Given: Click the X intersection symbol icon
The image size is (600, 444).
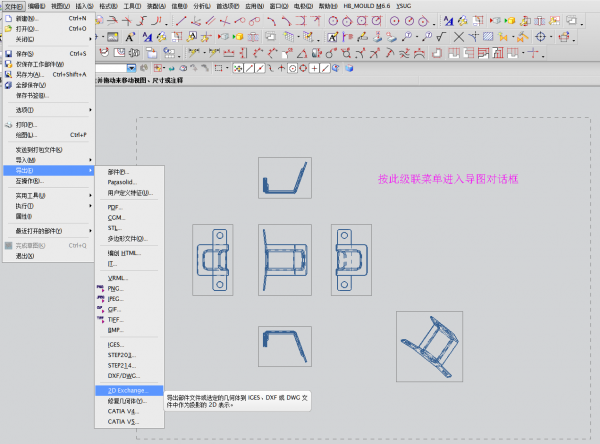Looking at the screenshot, I should coord(458,37).
